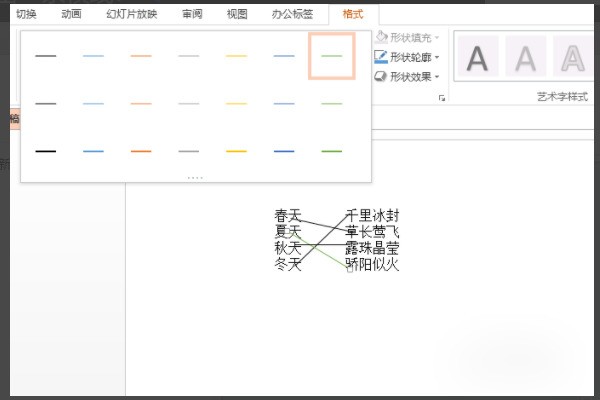This screenshot has width=600, height=400.
Task: Apply the dark solid WordArt A style
Action: 478,56
